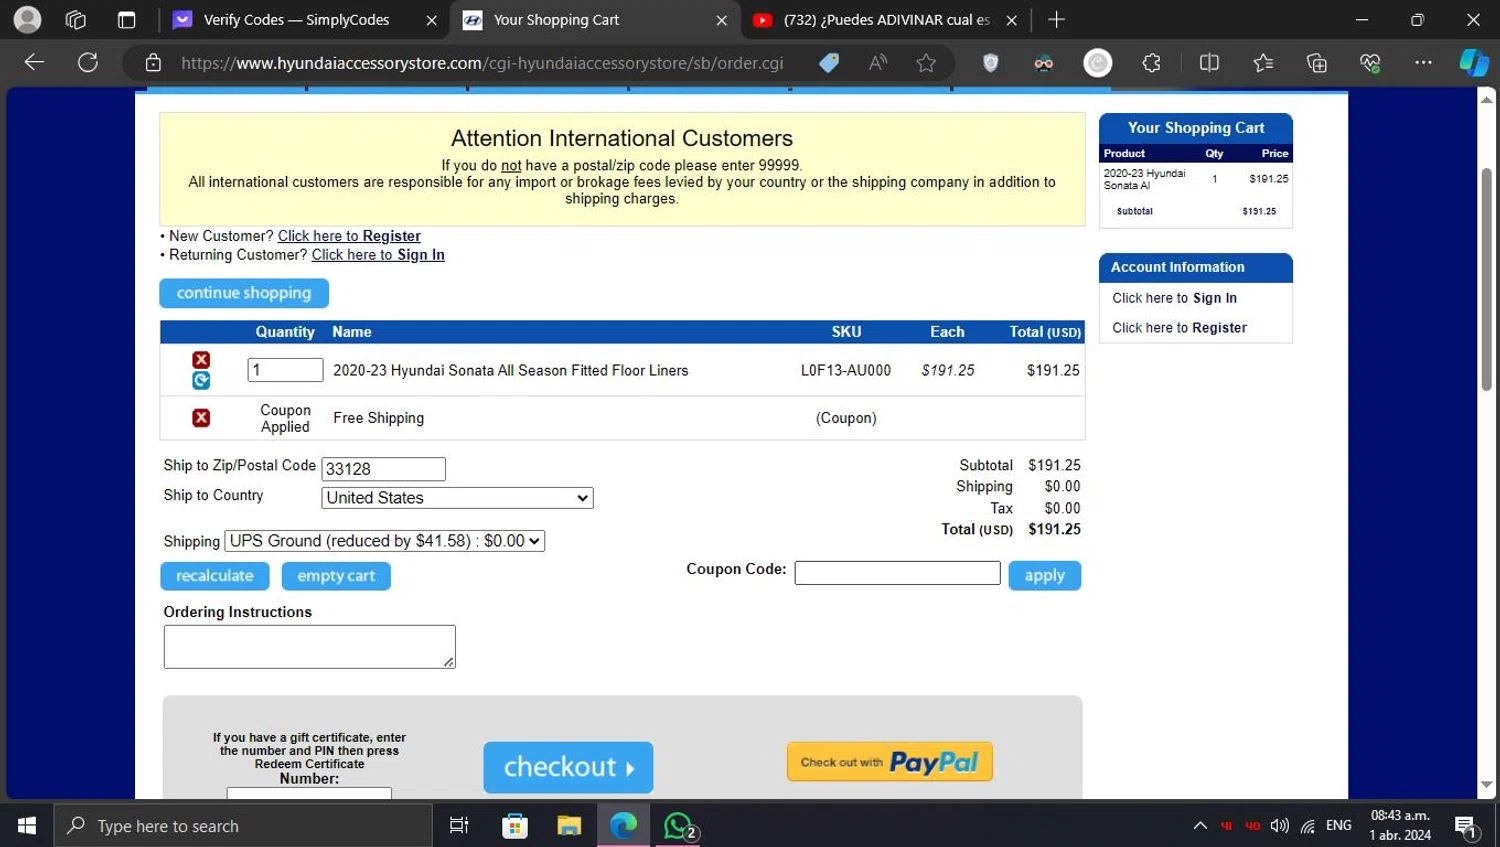Click continue shopping button
1500x847 pixels.
point(244,293)
